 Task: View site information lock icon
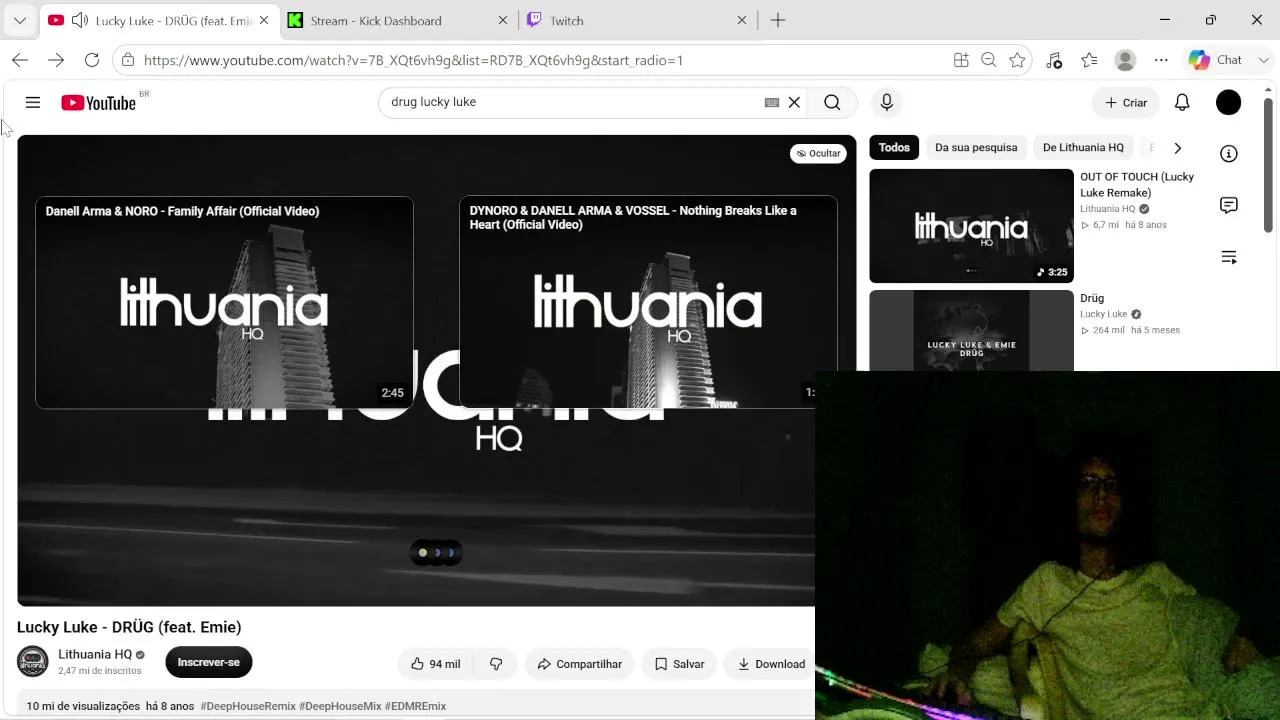tap(127, 60)
